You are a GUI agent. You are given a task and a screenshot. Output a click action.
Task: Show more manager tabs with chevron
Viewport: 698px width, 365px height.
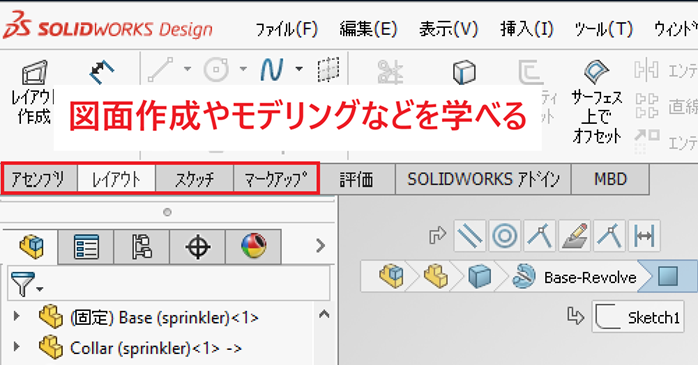click(x=320, y=245)
